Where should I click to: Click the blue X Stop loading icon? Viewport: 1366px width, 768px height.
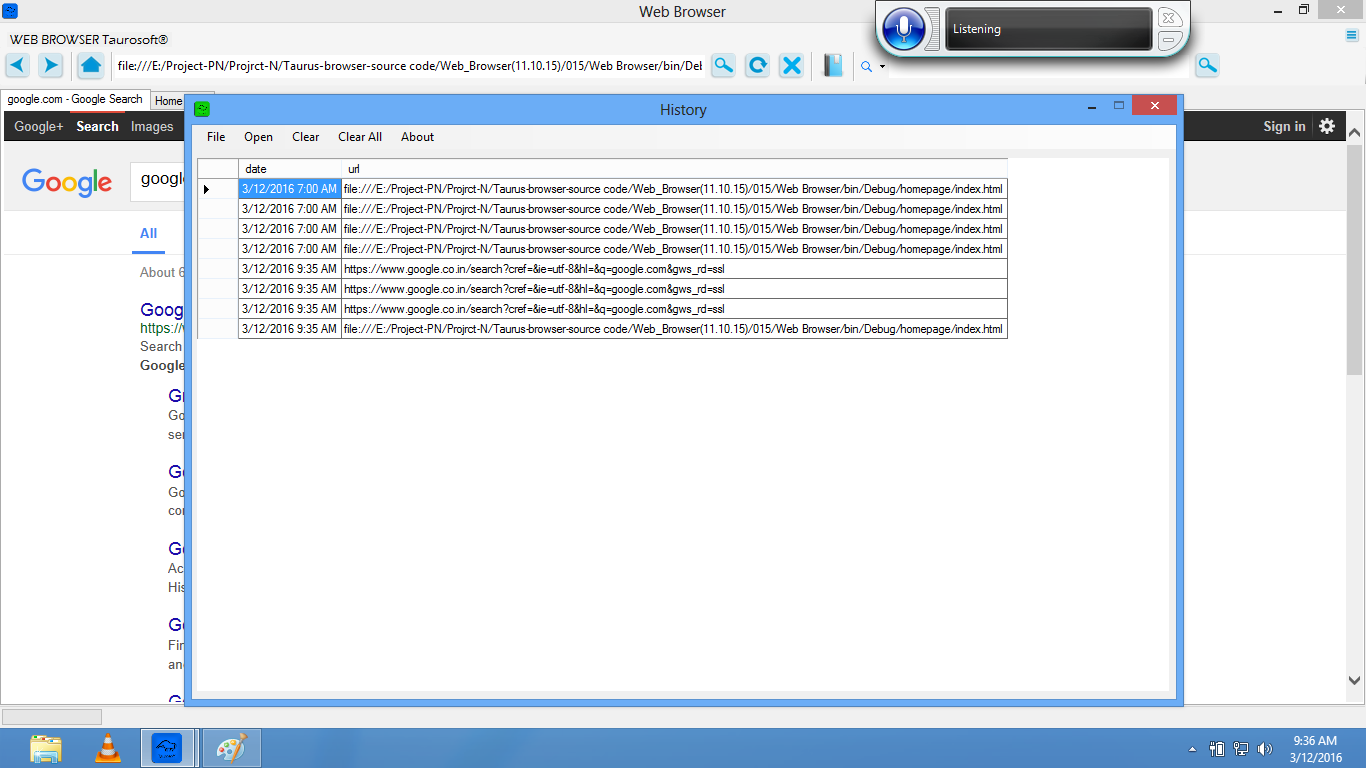coord(791,66)
